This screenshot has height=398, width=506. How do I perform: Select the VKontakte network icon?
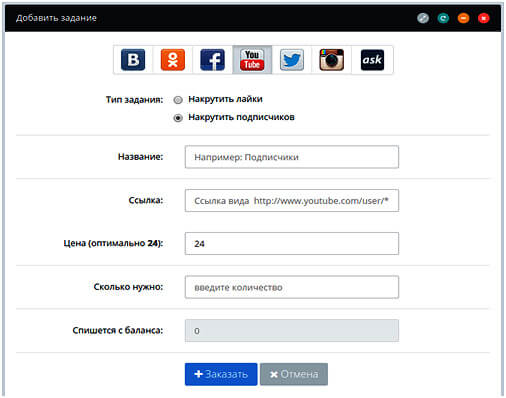coord(133,60)
